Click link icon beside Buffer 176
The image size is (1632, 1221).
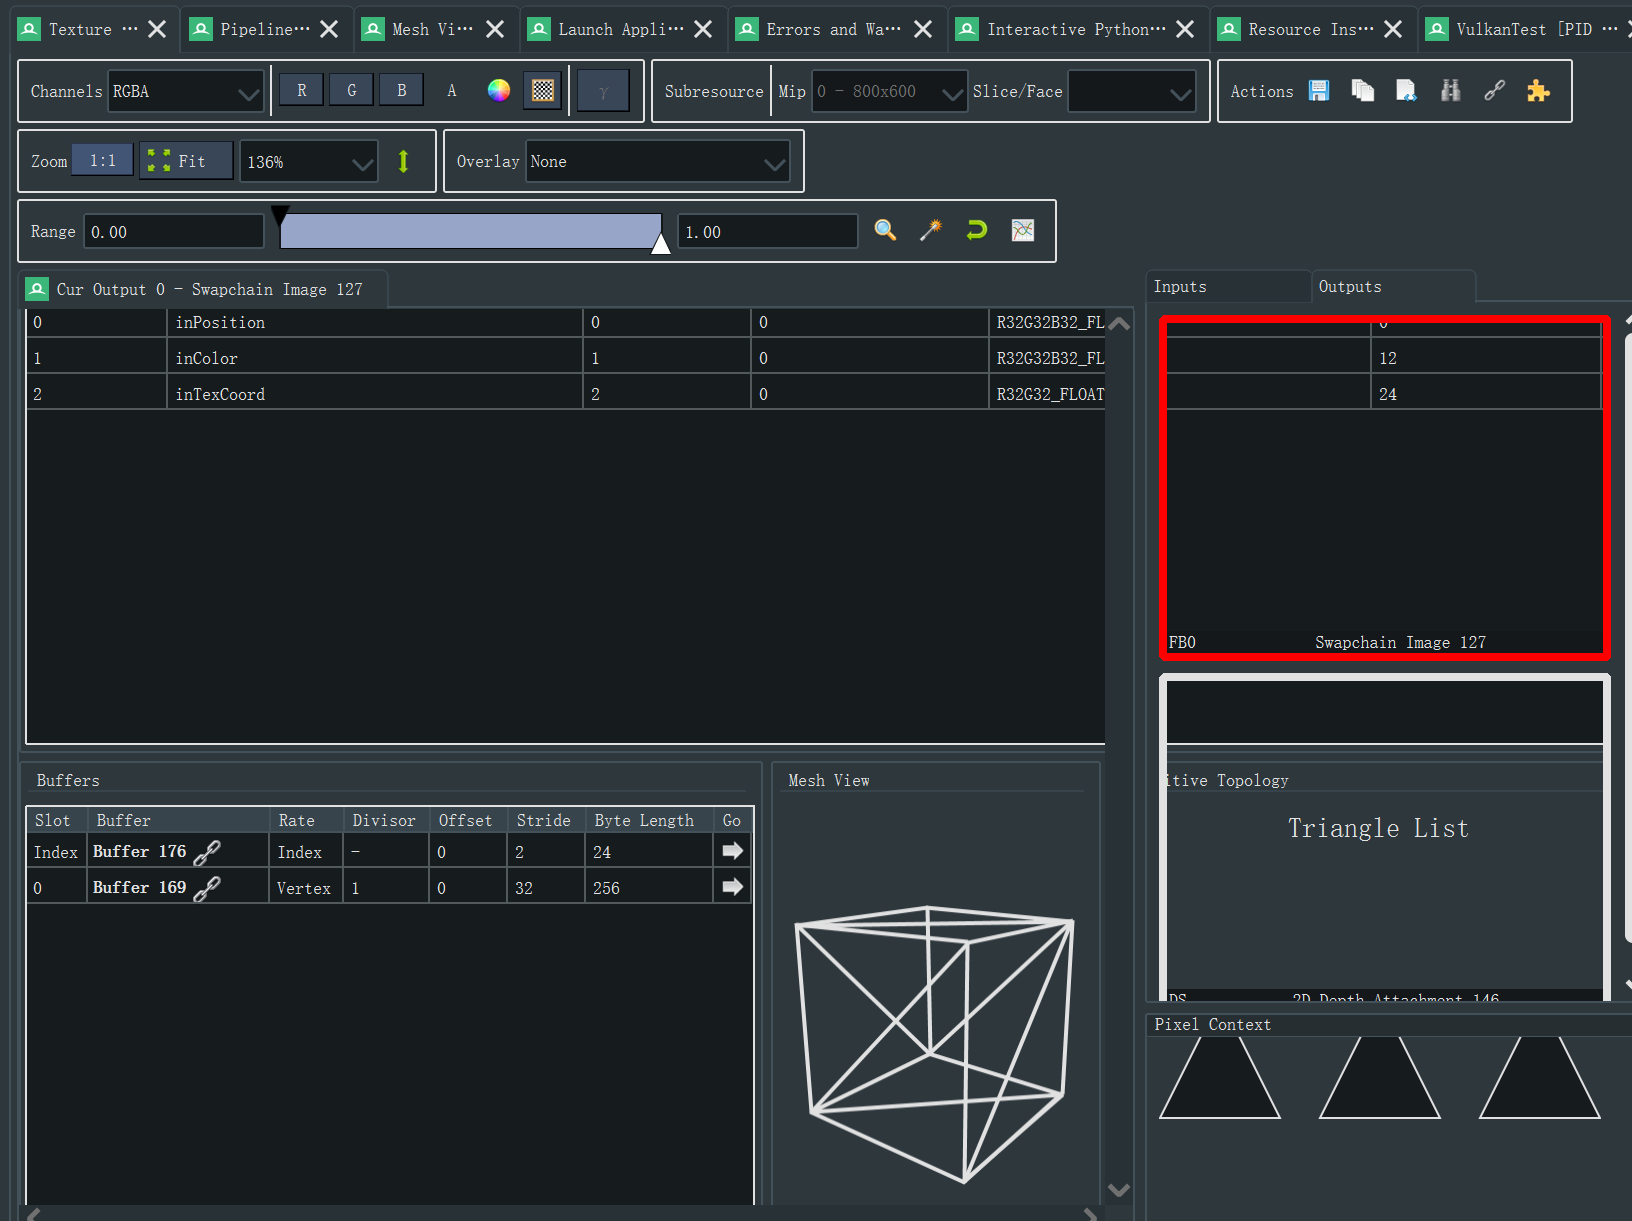[x=207, y=852]
